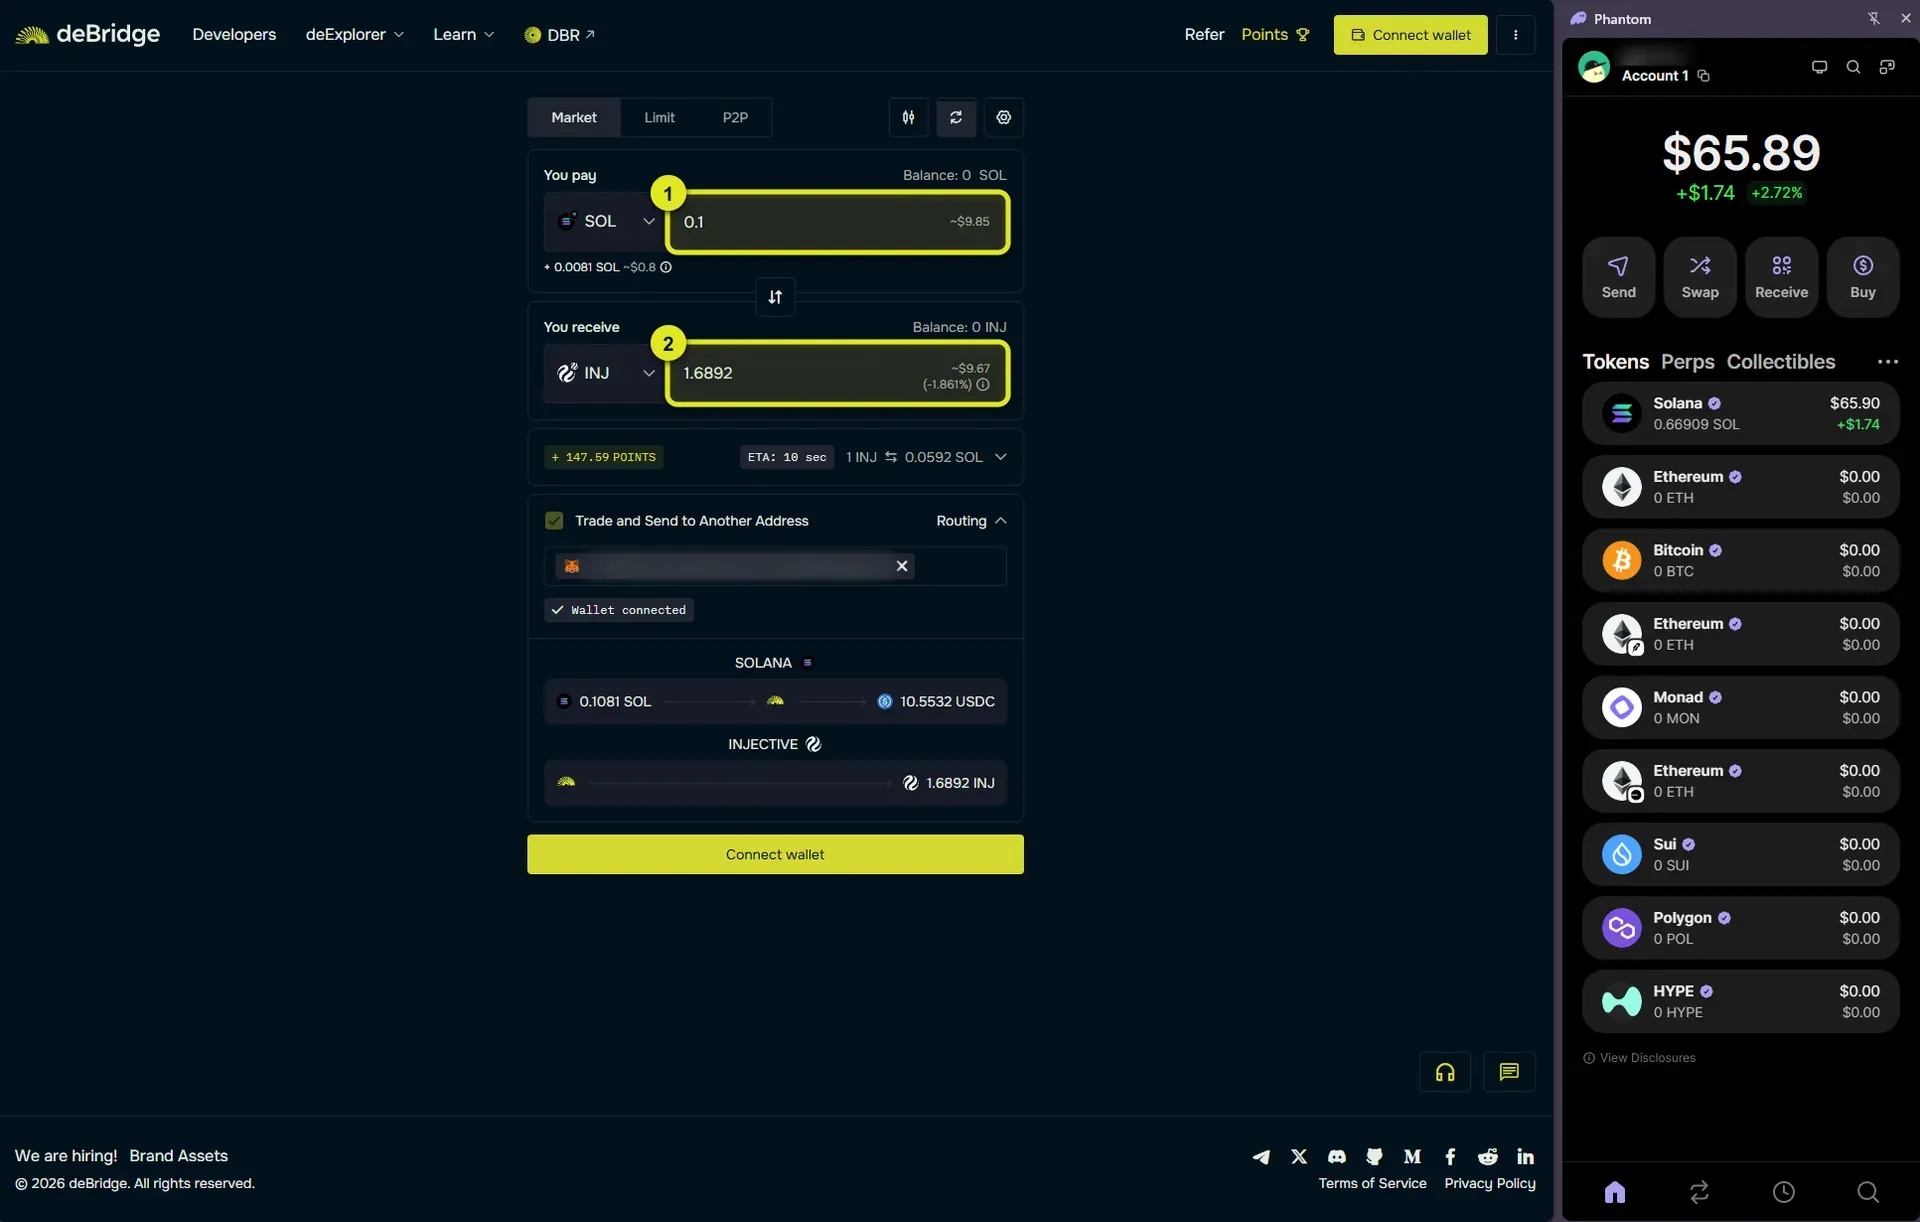
Task: Click price impact info icon near -1.861%
Action: pyautogui.click(x=983, y=385)
